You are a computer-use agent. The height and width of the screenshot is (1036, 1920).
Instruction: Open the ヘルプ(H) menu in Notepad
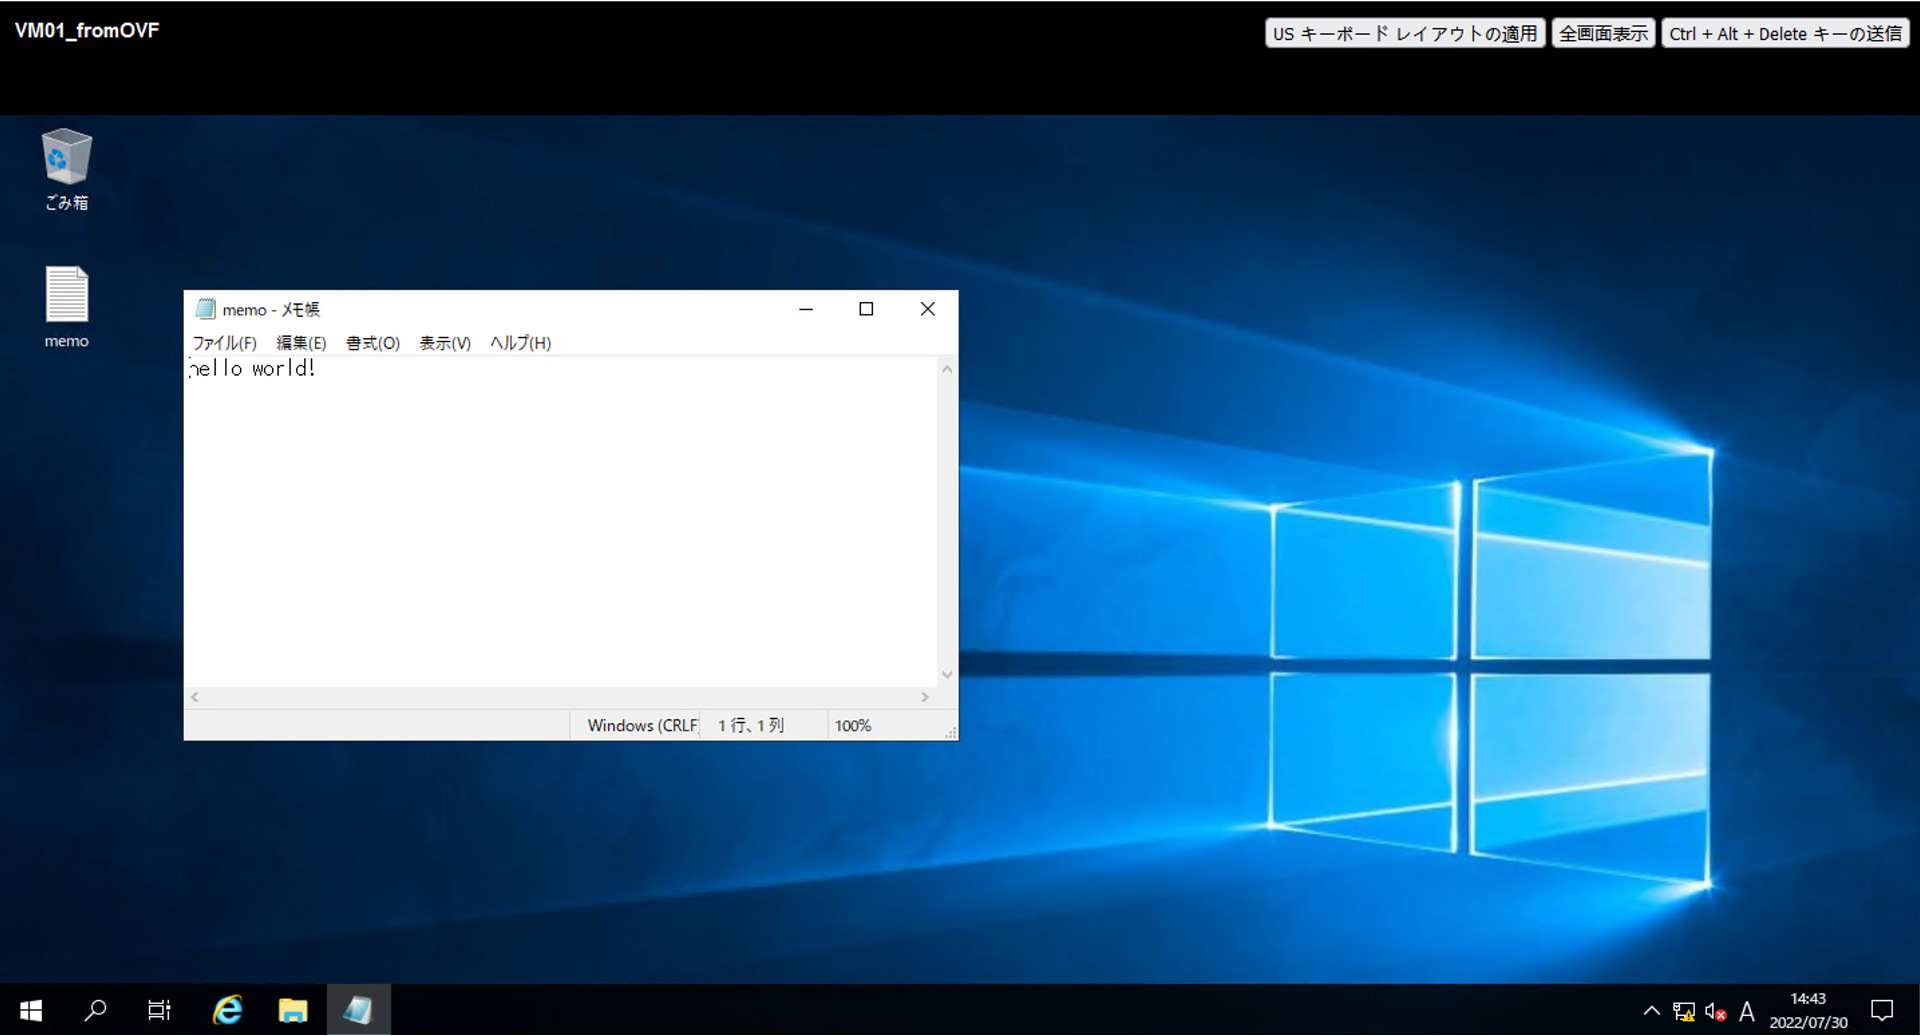(x=520, y=343)
